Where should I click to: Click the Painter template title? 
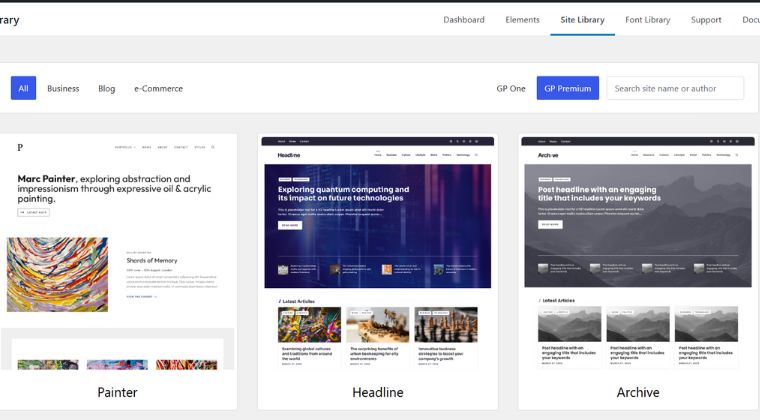118,392
